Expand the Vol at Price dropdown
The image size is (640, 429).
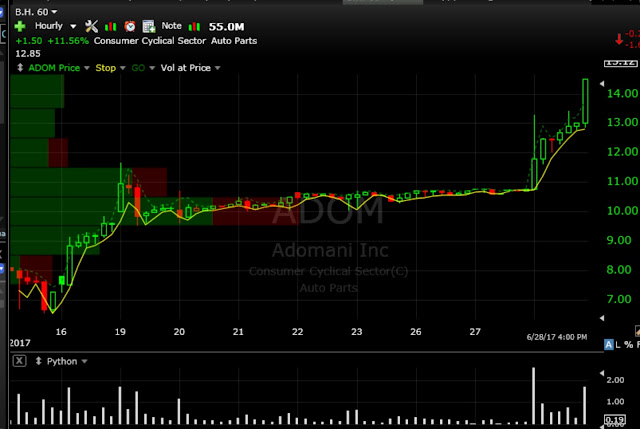(x=218, y=68)
